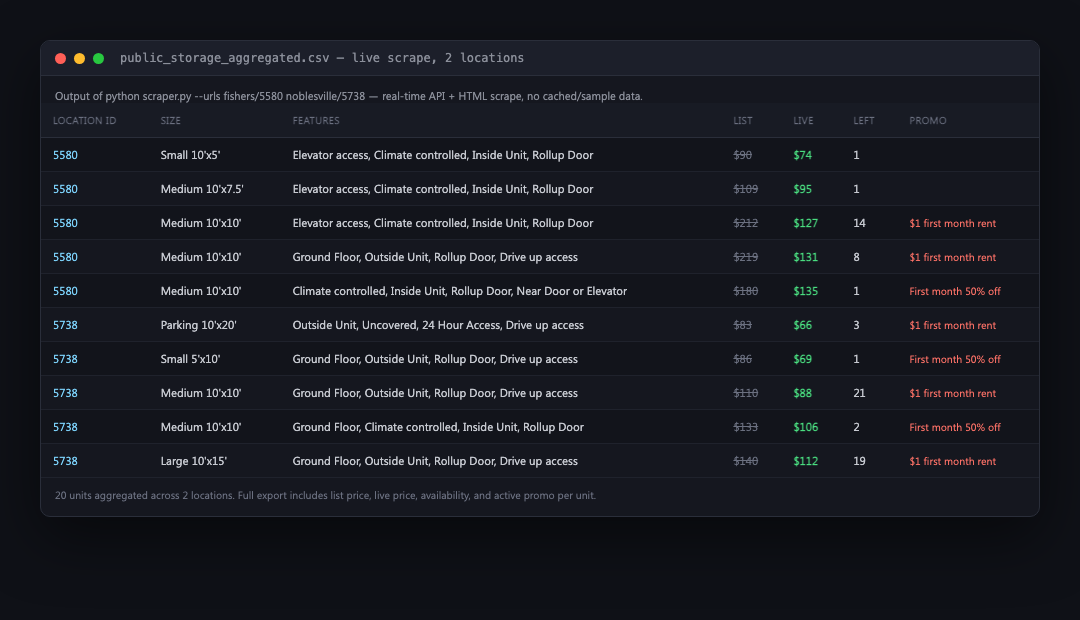
Task: Click the SIZE column header
Action: click(x=171, y=121)
